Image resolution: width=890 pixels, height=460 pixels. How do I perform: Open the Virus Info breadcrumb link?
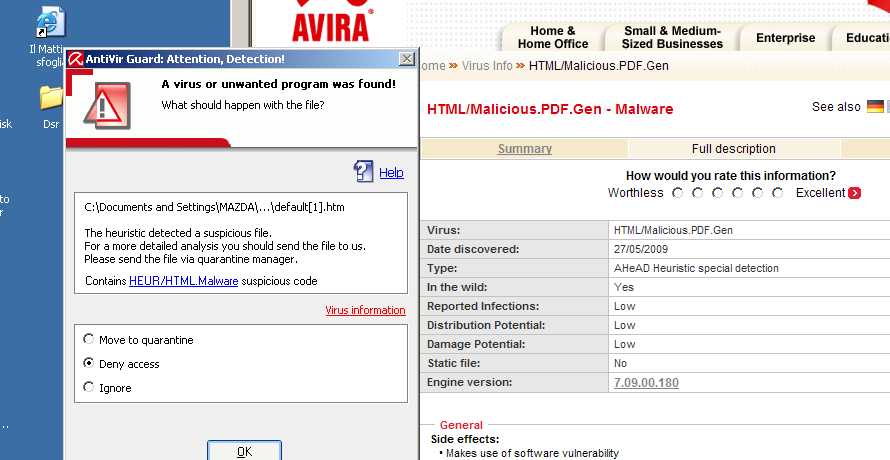click(x=487, y=66)
